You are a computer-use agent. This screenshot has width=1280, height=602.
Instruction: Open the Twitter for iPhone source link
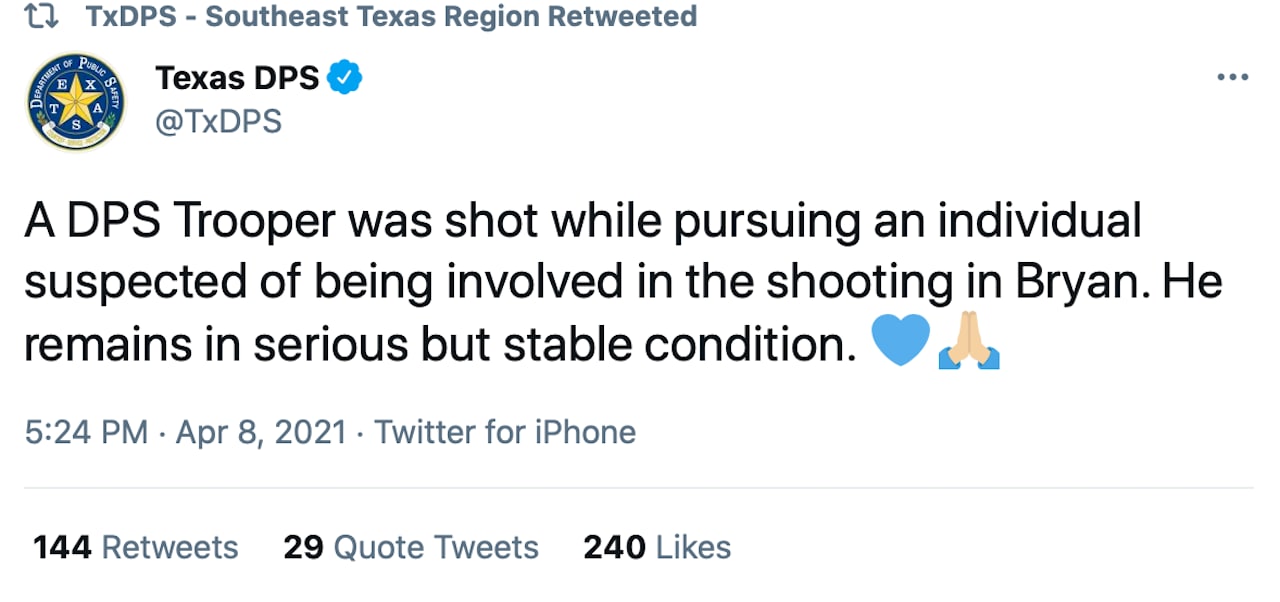(505, 432)
